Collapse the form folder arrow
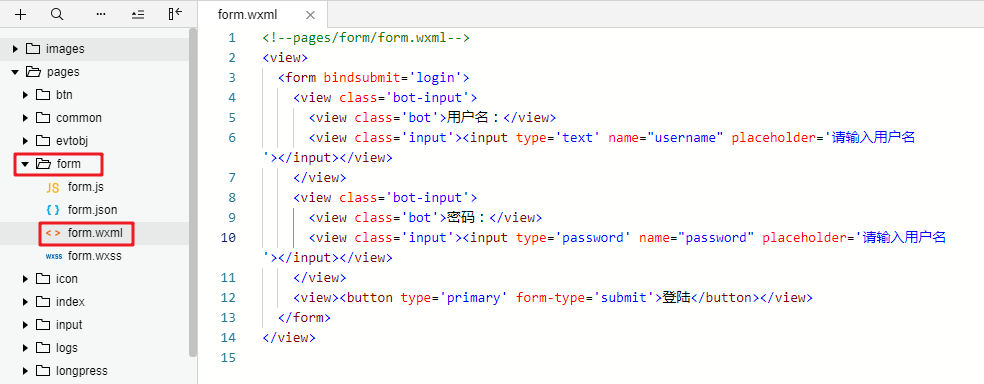The image size is (984, 384). [25, 164]
